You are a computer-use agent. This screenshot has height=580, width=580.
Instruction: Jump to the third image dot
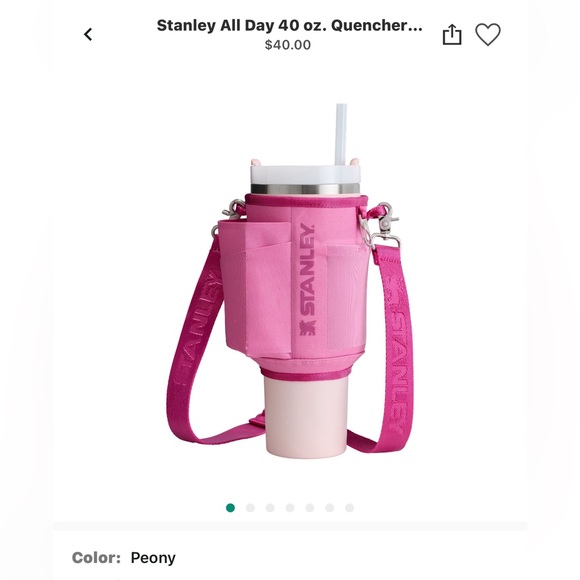(x=270, y=508)
